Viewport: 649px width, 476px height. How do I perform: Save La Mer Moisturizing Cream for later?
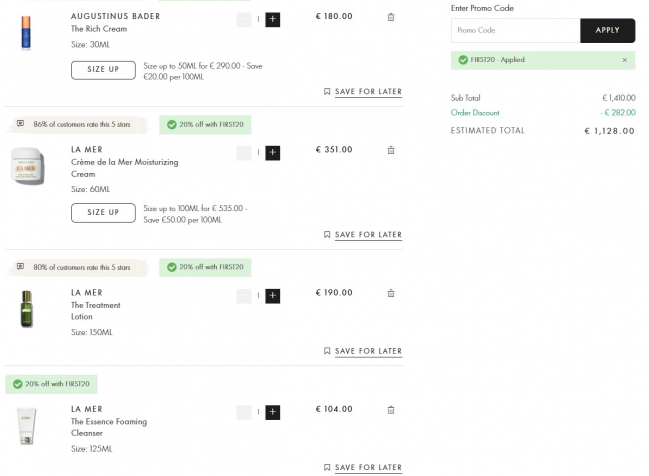click(363, 235)
